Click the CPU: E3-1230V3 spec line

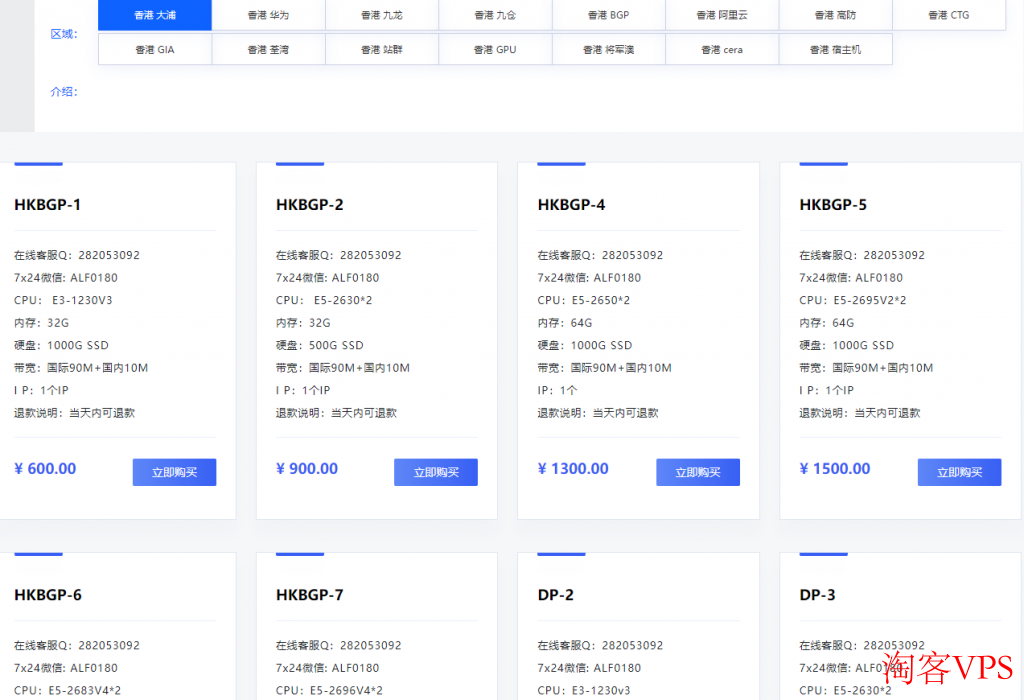click(63, 300)
